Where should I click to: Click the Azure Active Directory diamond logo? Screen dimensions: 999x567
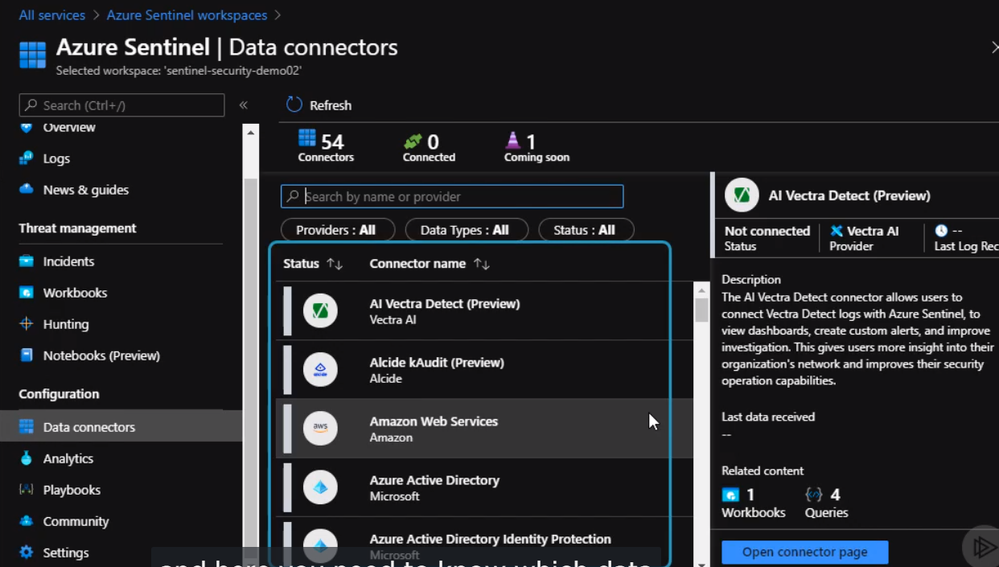tap(320, 487)
